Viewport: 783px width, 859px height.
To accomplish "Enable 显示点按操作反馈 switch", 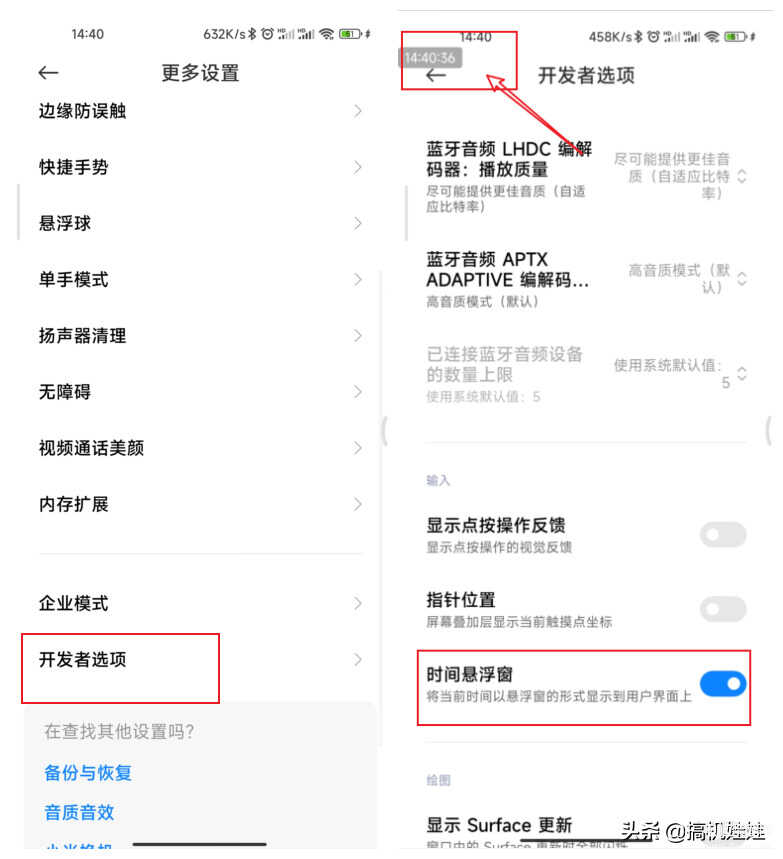I will click(723, 534).
